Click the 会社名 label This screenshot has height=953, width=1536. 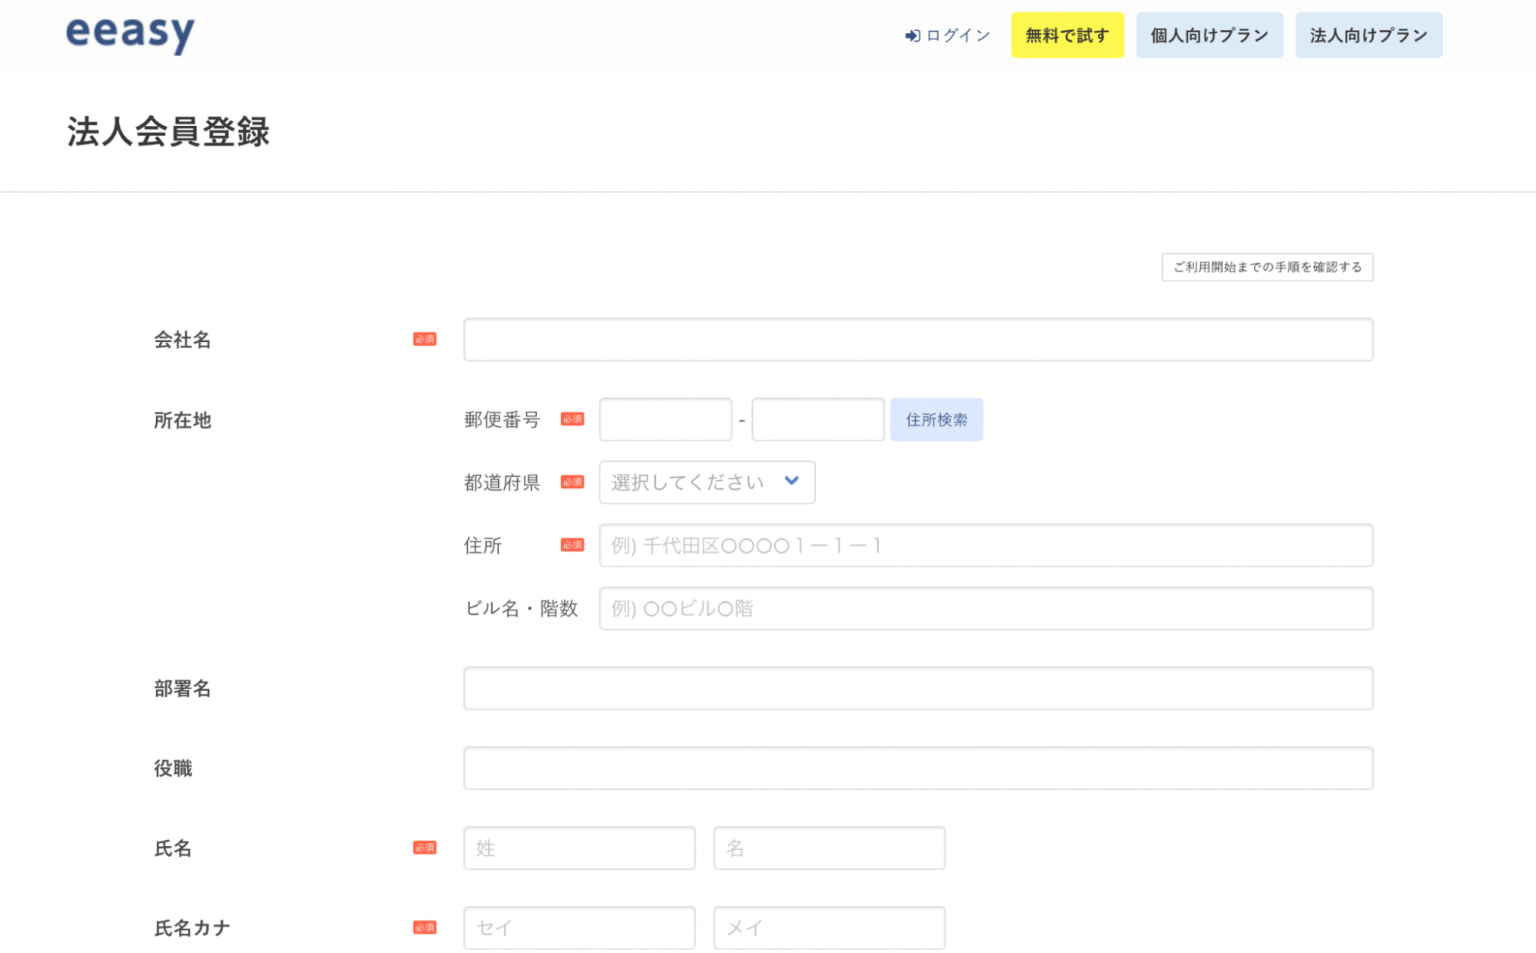(182, 340)
